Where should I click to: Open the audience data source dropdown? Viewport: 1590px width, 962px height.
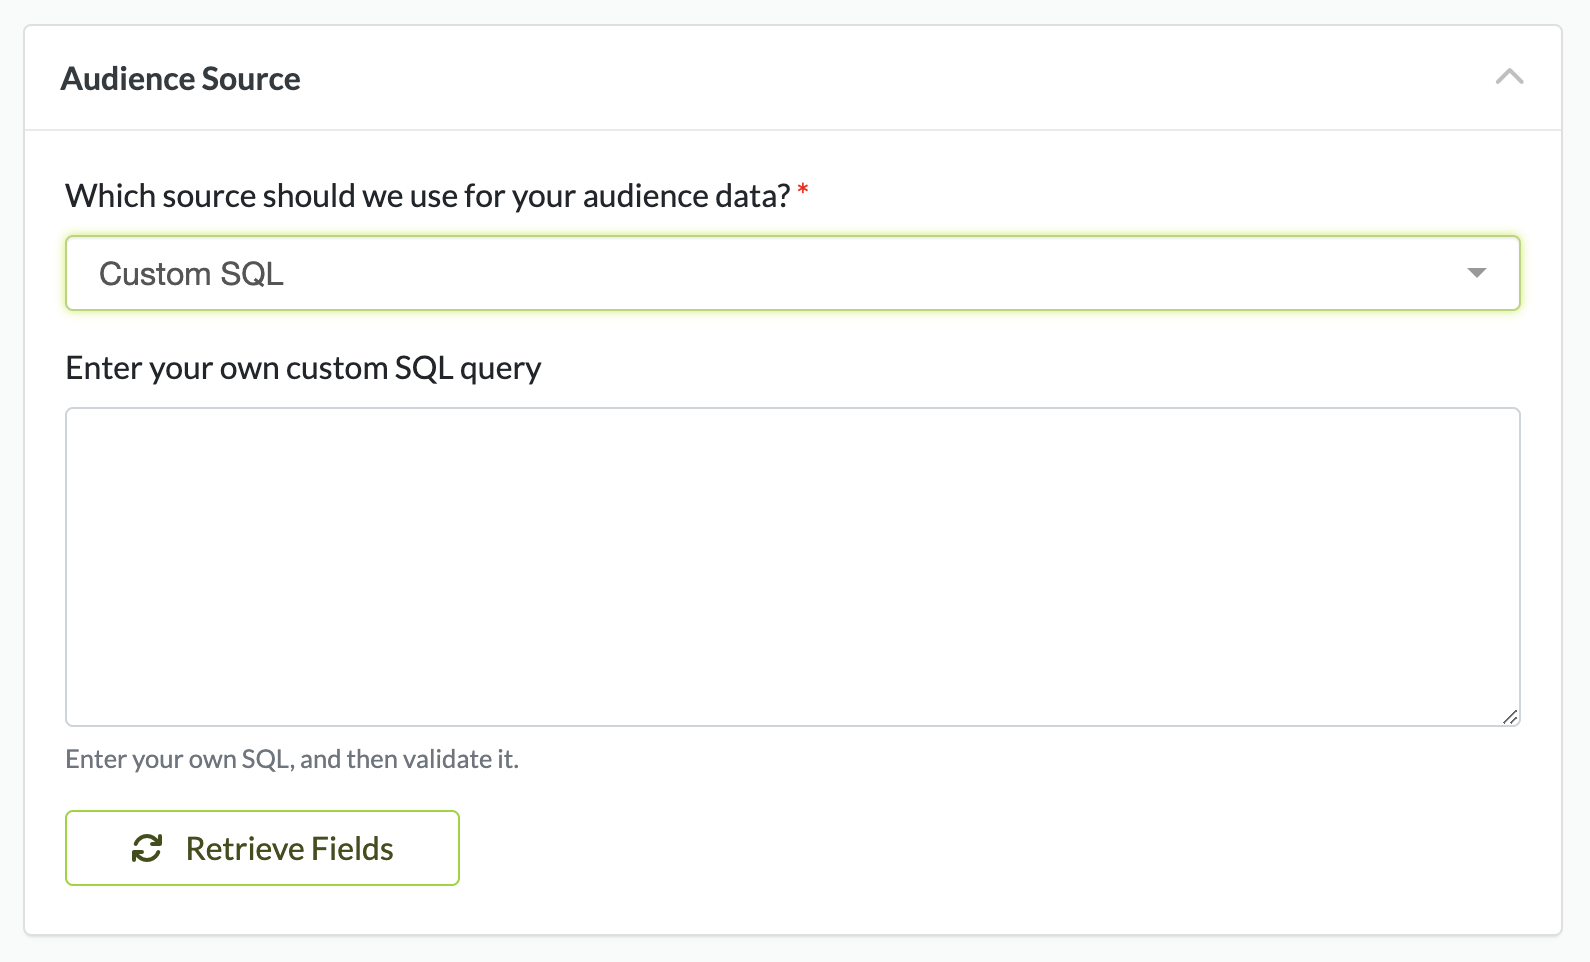[792, 273]
